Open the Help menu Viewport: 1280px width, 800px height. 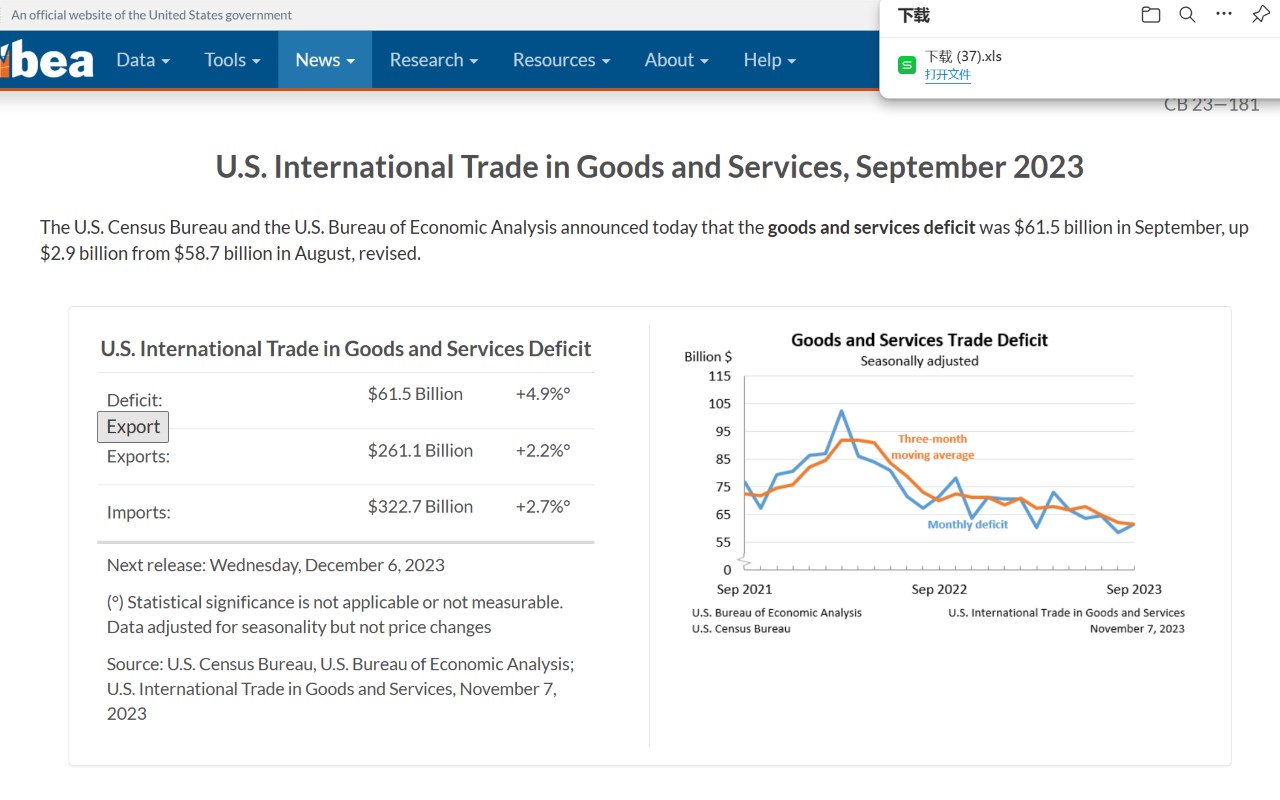tap(770, 60)
